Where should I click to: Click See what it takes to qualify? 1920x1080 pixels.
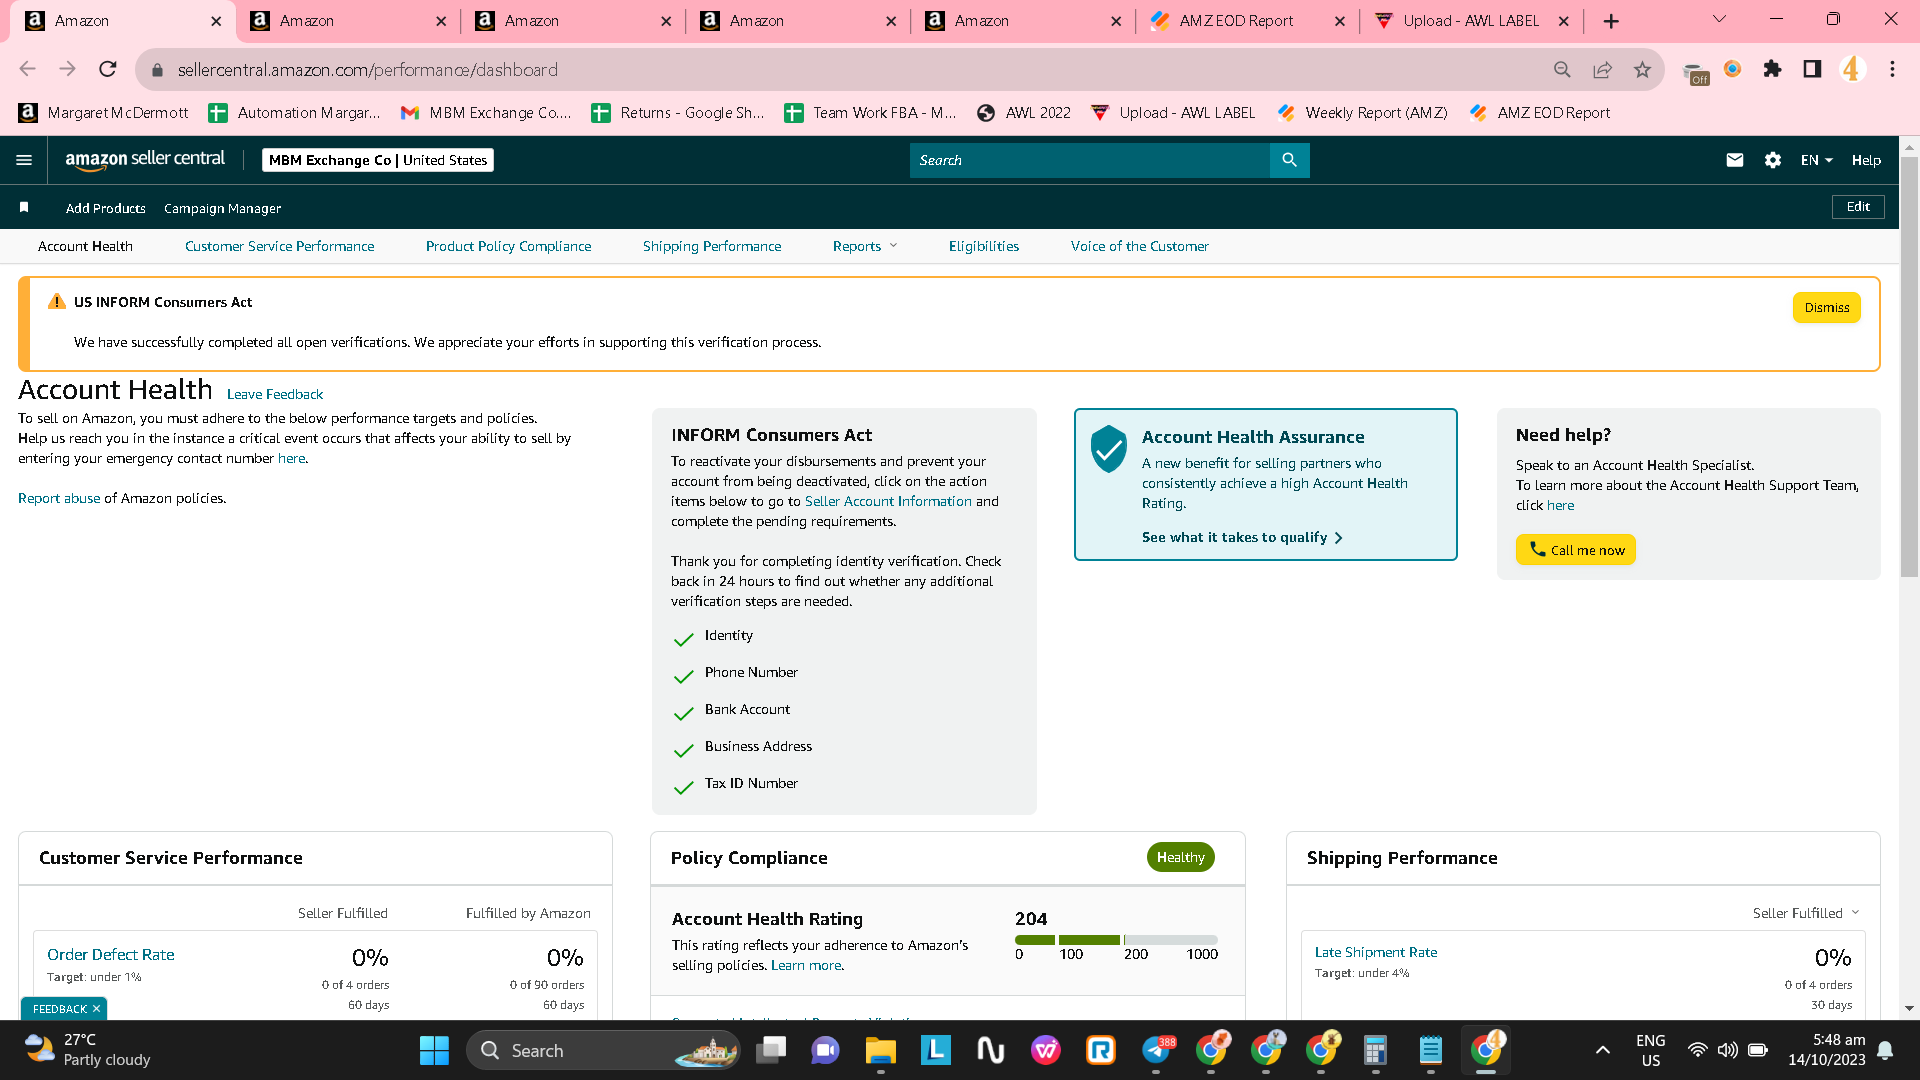(1242, 537)
